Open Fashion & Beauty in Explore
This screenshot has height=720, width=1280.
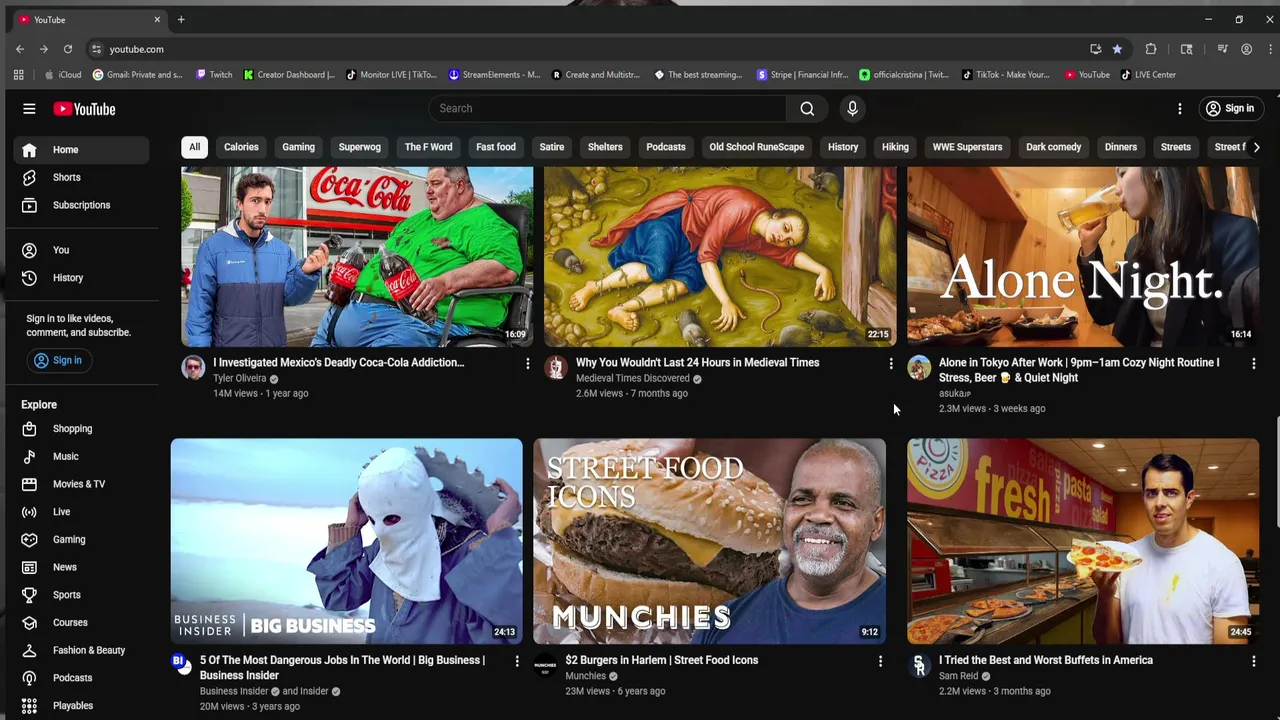tap(81, 650)
